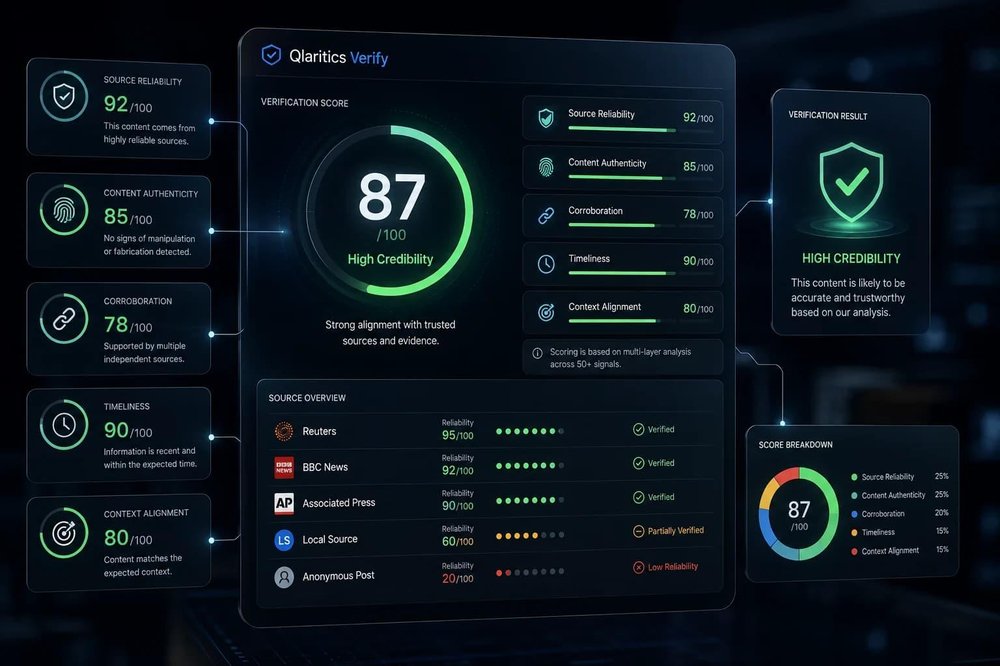Image resolution: width=1000 pixels, height=666 pixels.
Task: Click the BBC News logo icon
Action: pos(284,468)
